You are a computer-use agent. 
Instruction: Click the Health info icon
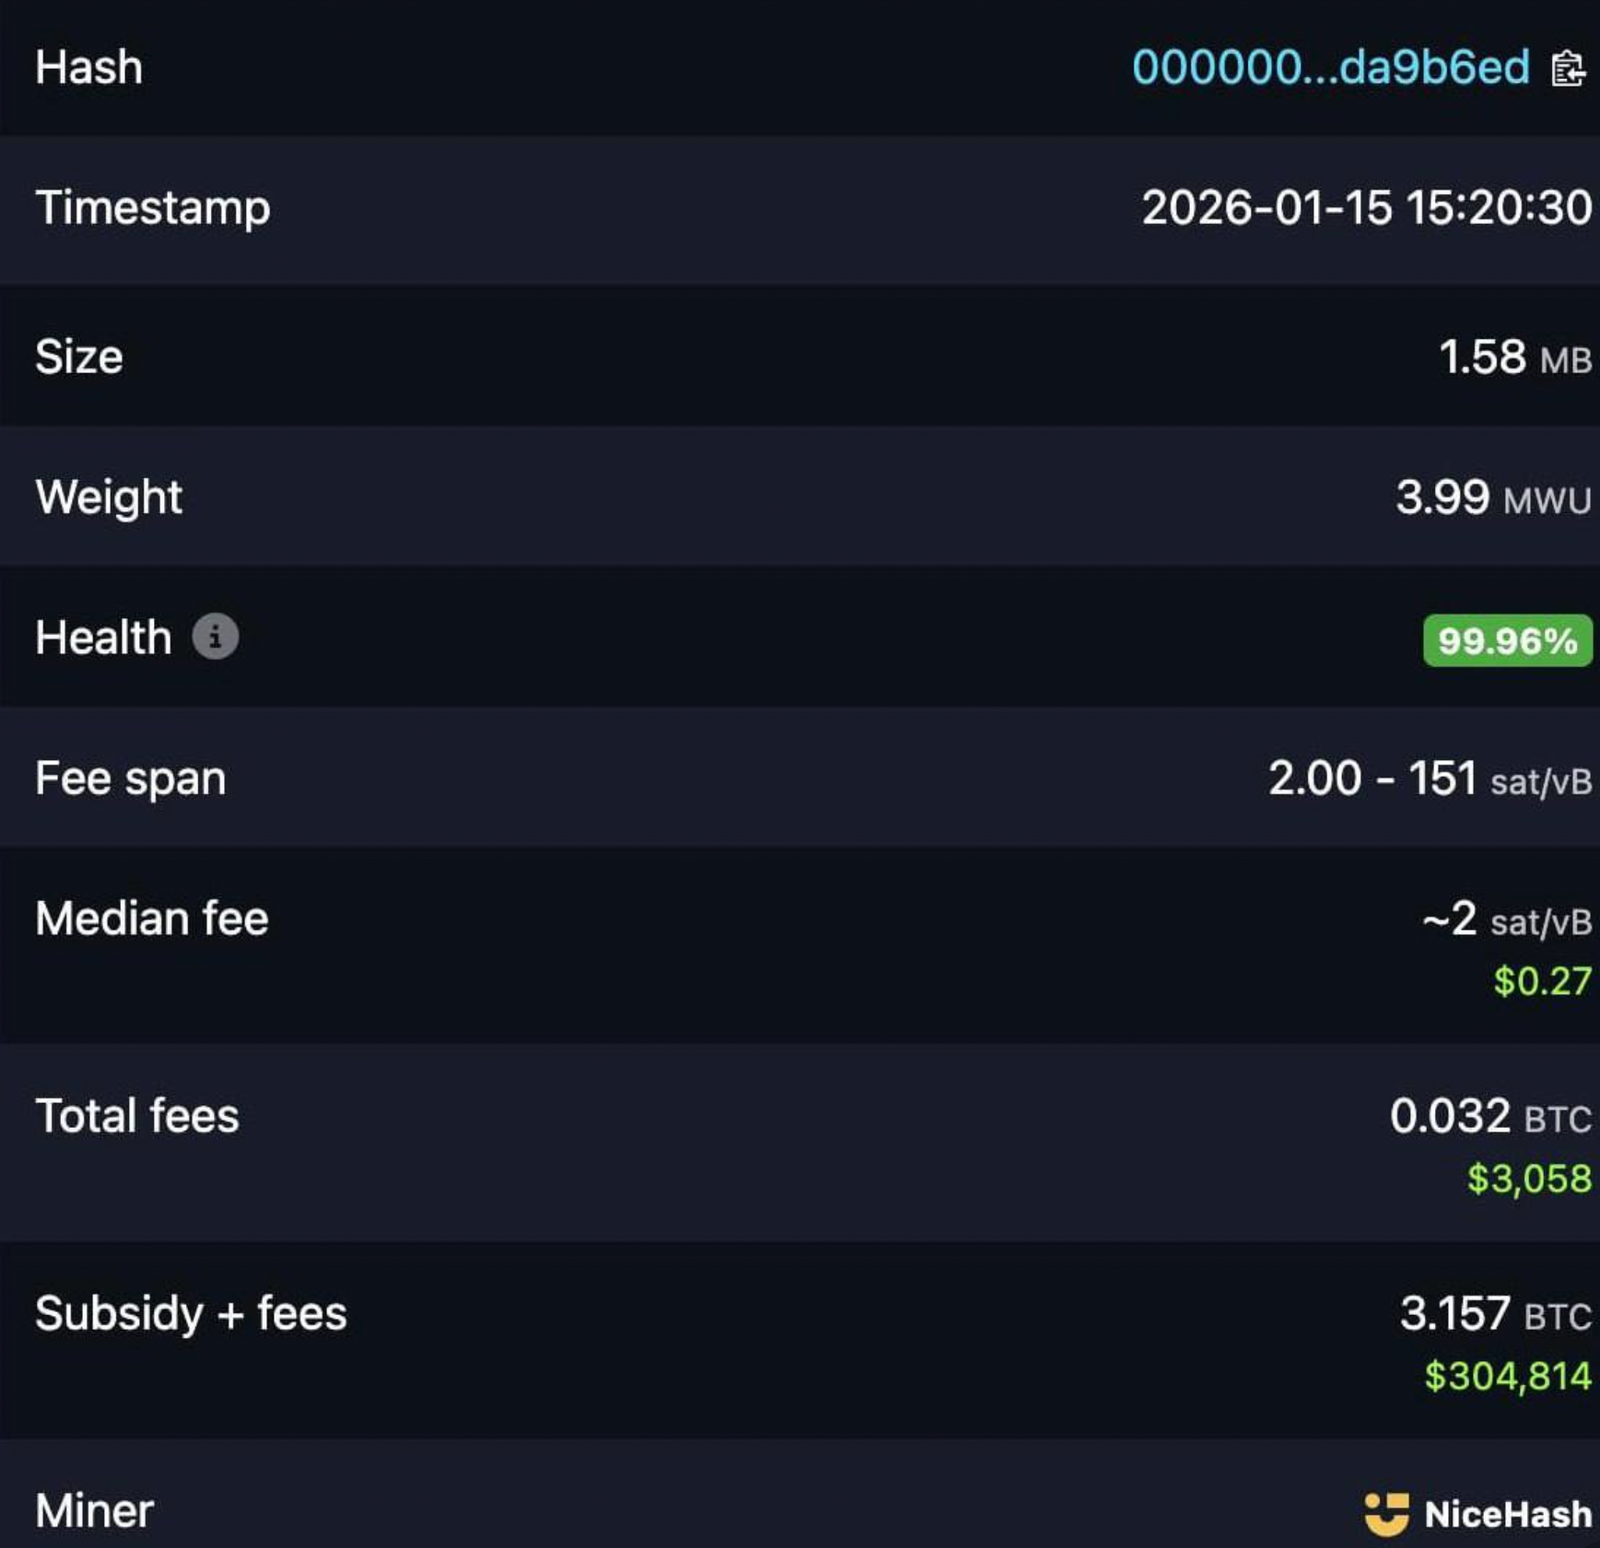(x=215, y=637)
